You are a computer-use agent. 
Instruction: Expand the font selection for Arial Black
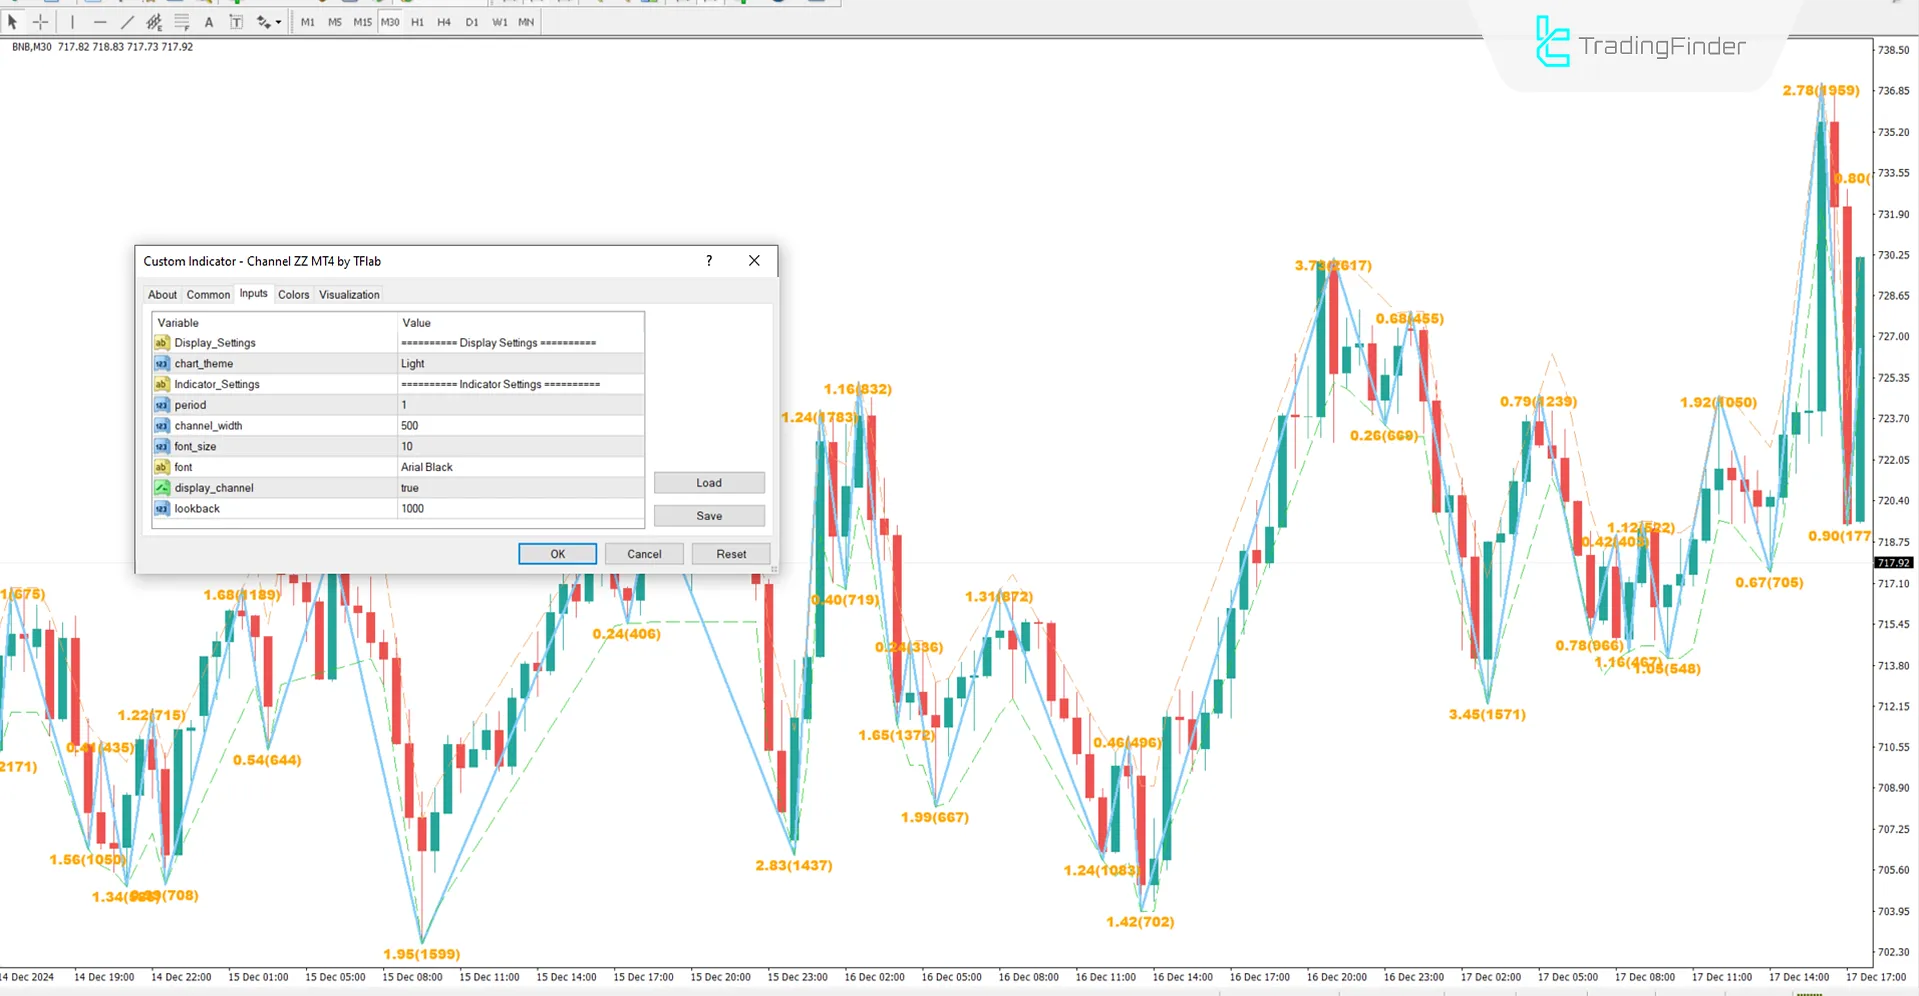pos(519,466)
